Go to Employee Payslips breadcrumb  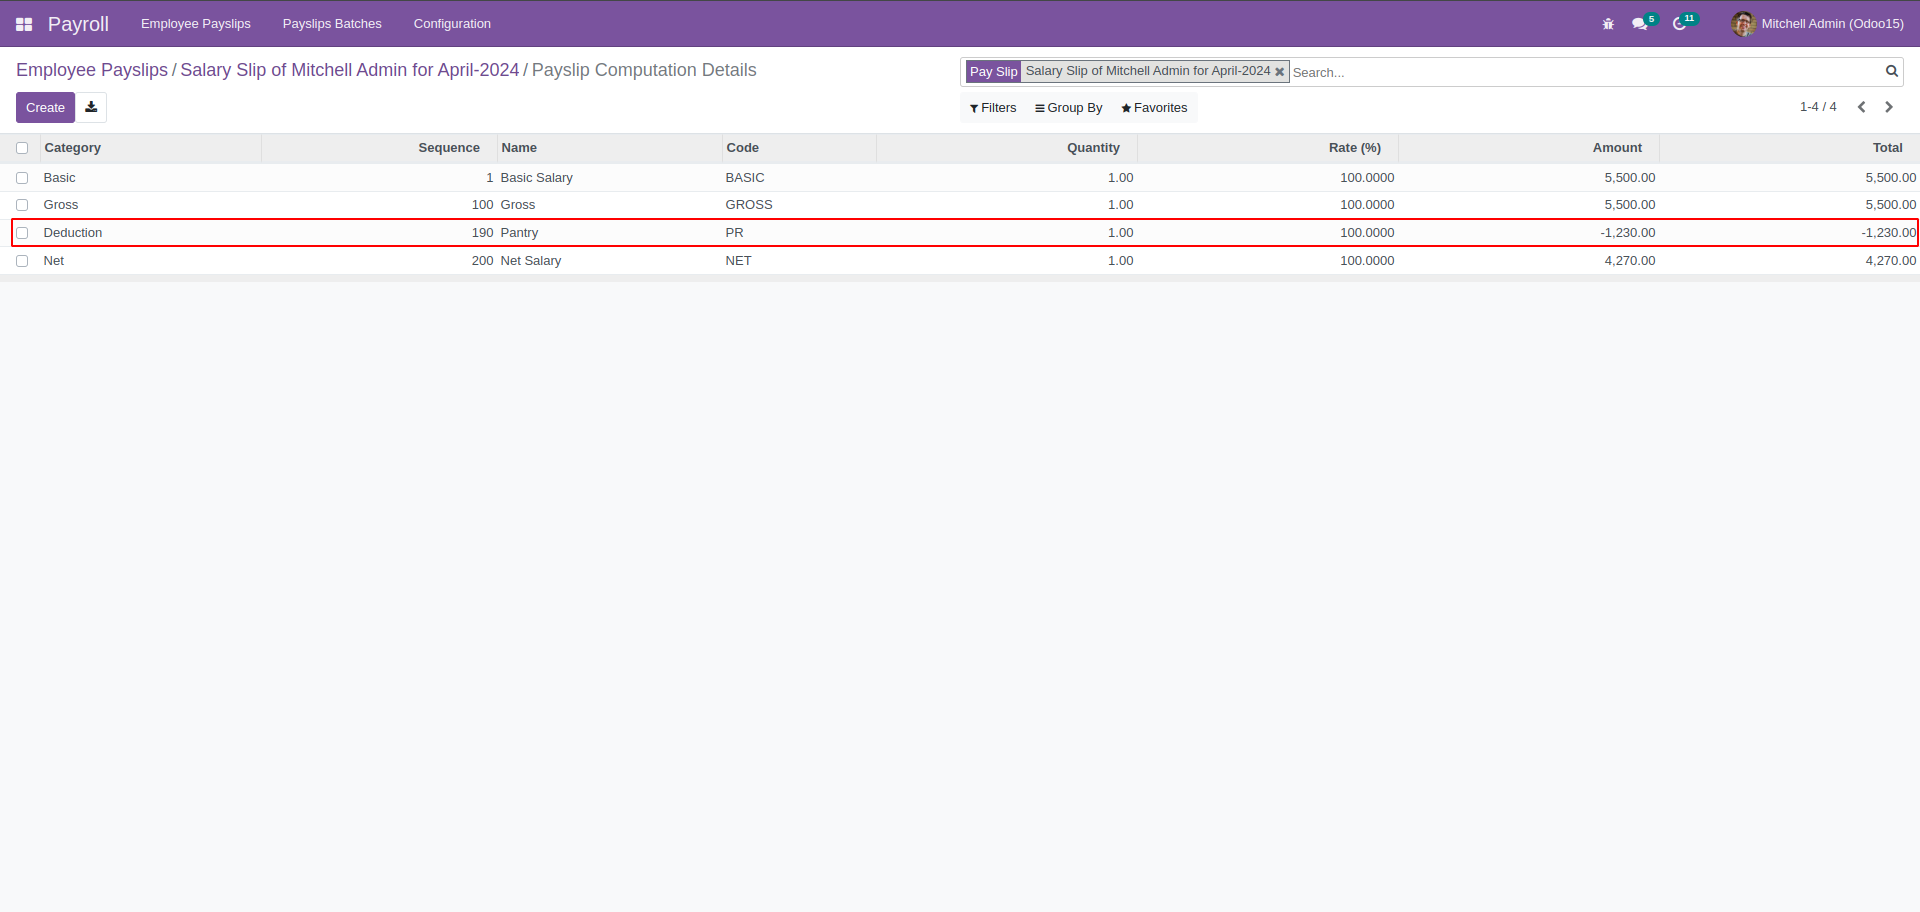click(x=92, y=70)
